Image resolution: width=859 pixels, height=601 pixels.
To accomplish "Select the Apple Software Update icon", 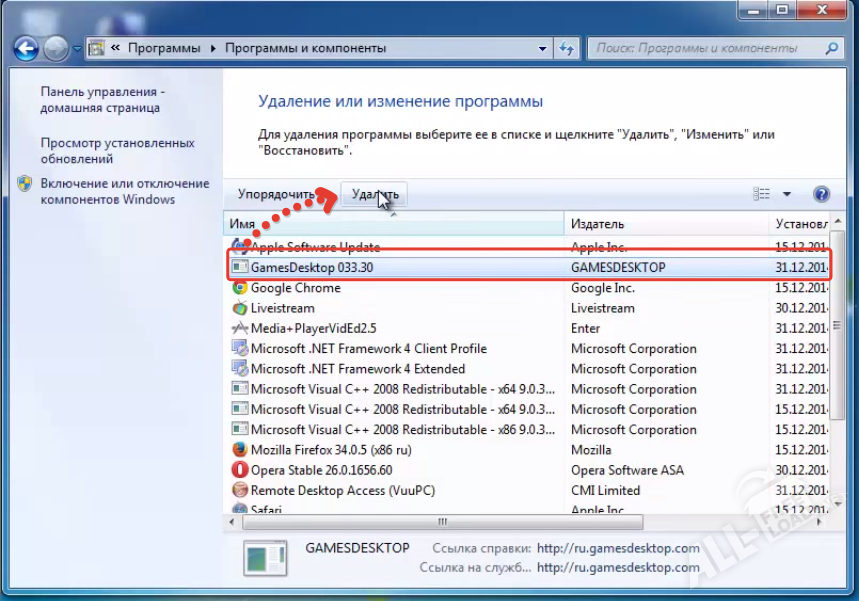I will pos(239,247).
